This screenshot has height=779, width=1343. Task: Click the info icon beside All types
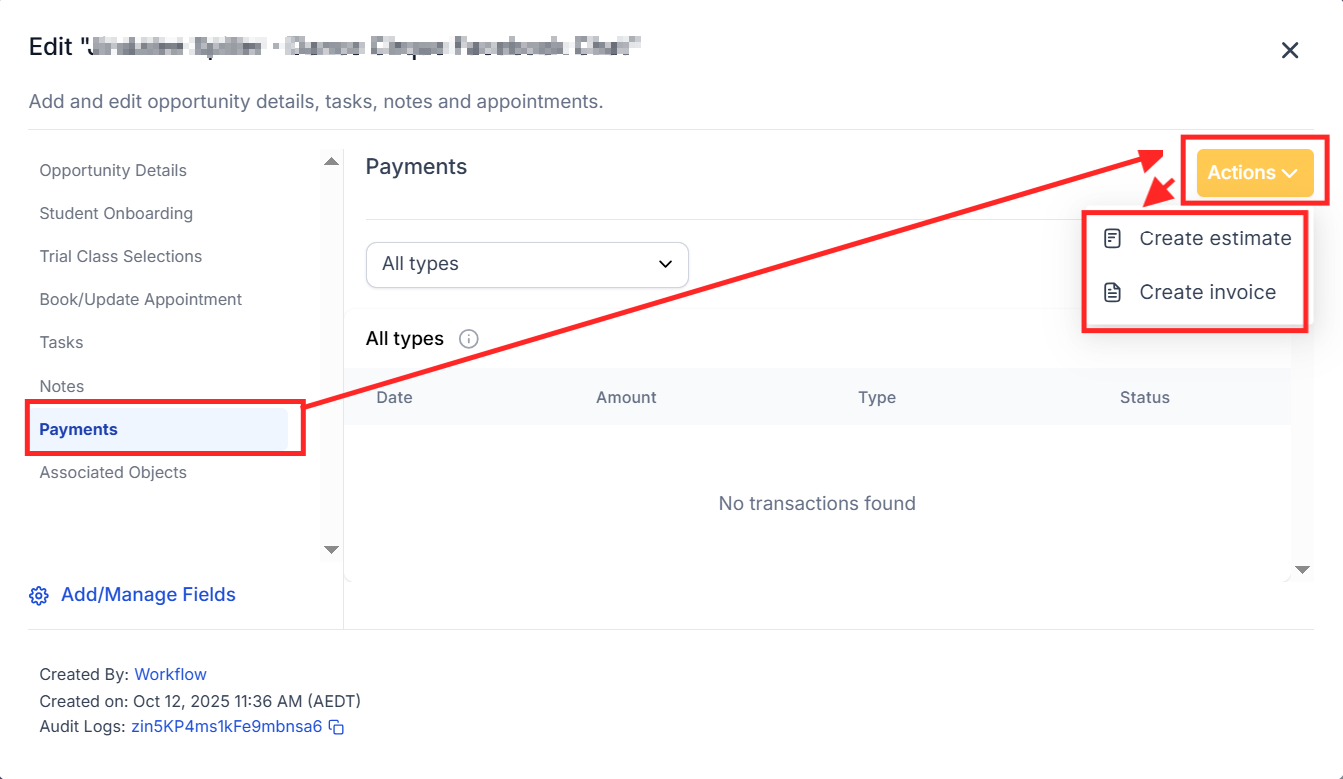coord(468,339)
